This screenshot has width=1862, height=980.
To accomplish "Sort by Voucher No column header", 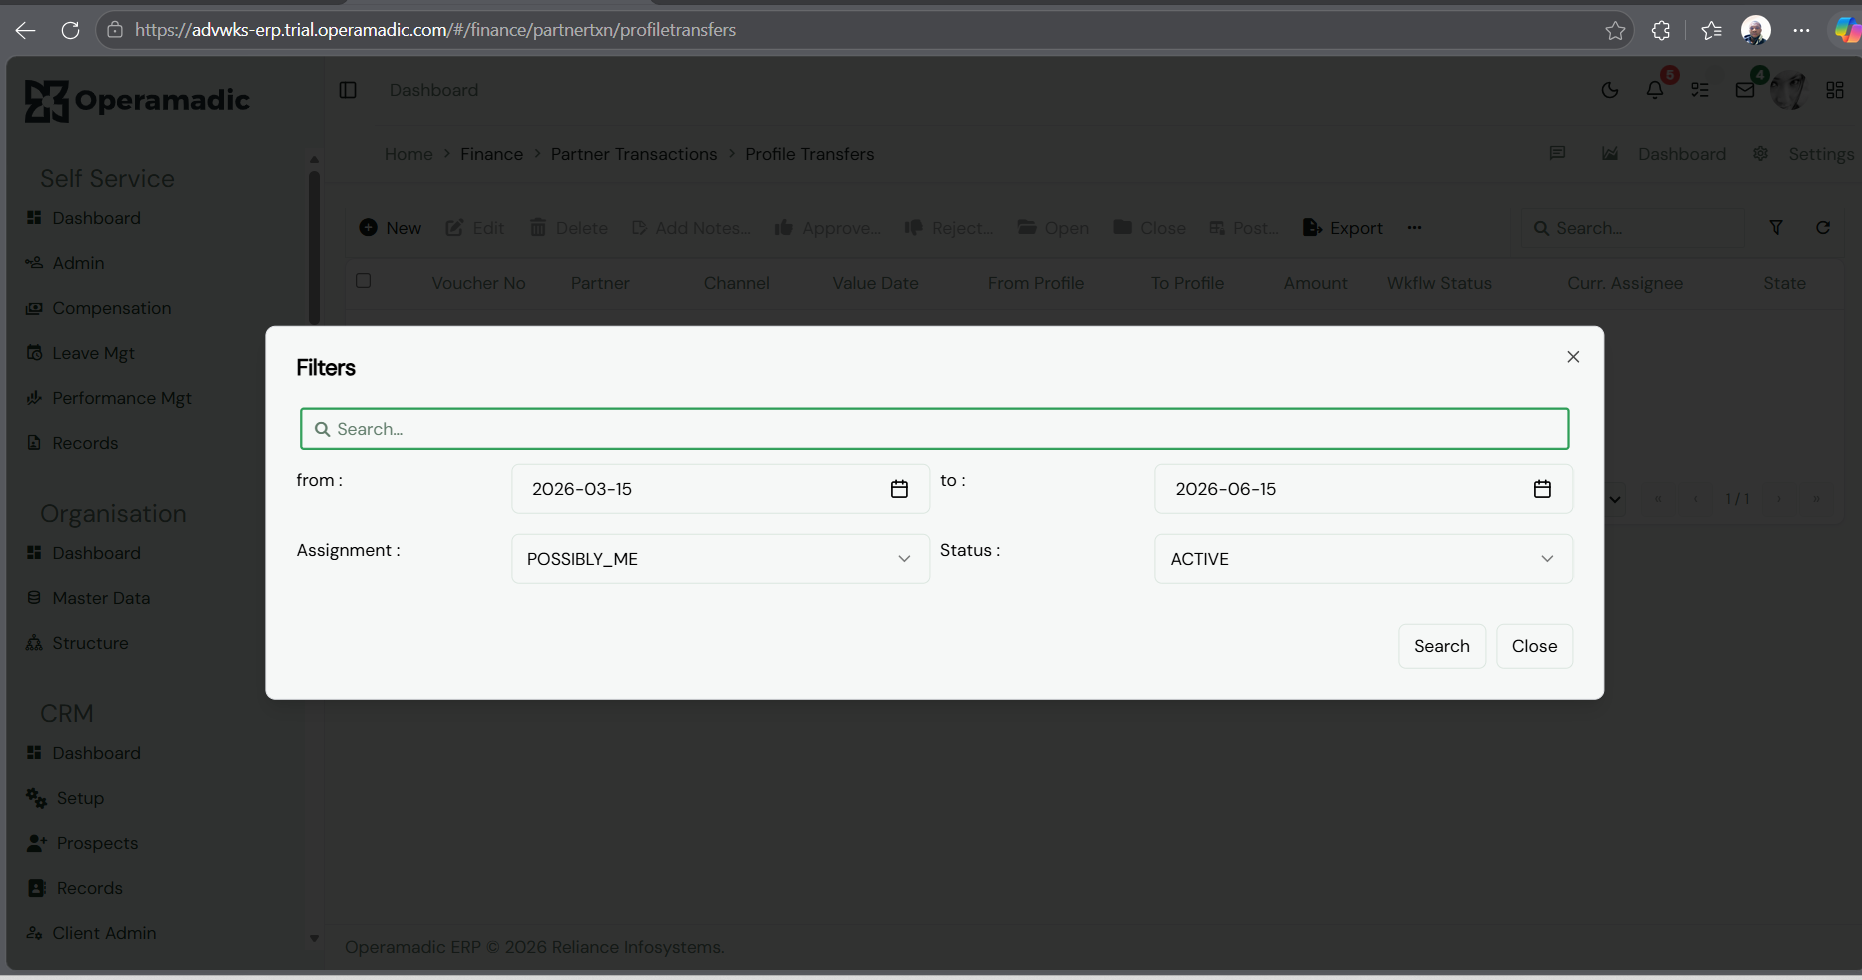I will [478, 283].
